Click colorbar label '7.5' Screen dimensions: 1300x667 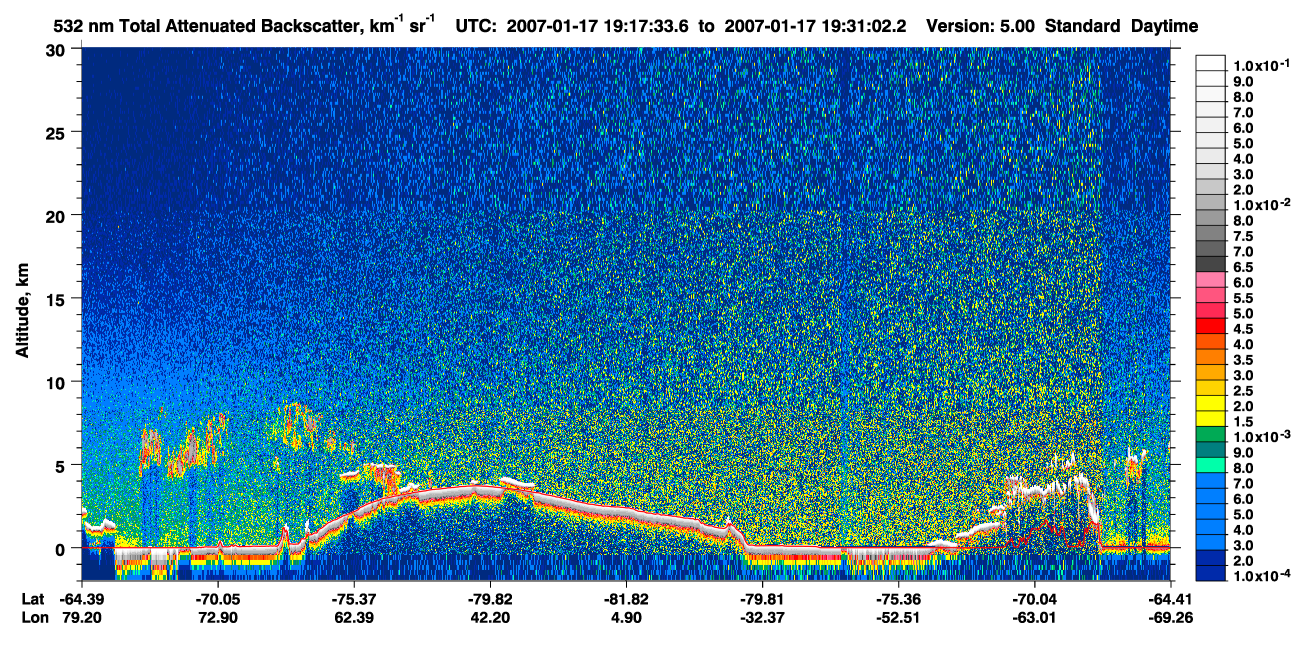[x=1245, y=236]
